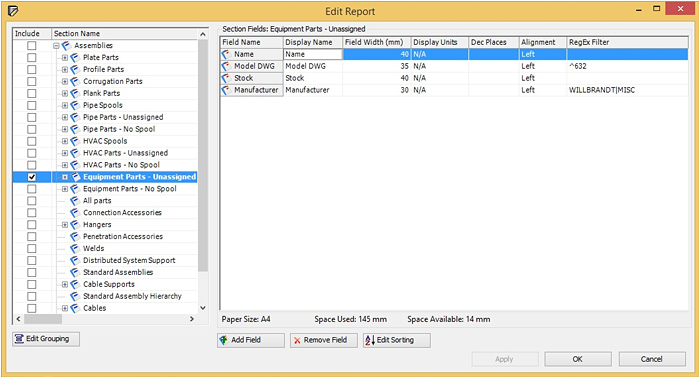The height and width of the screenshot is (377, 700).
Task: Click the Edit Report app icon in title bar
Action: (13, 11)
